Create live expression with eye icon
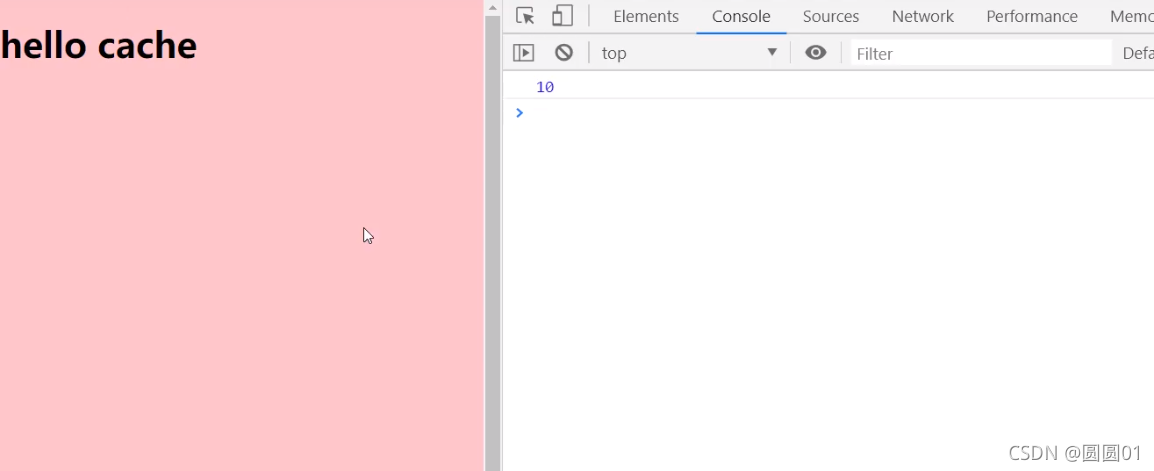 point(815,53)
